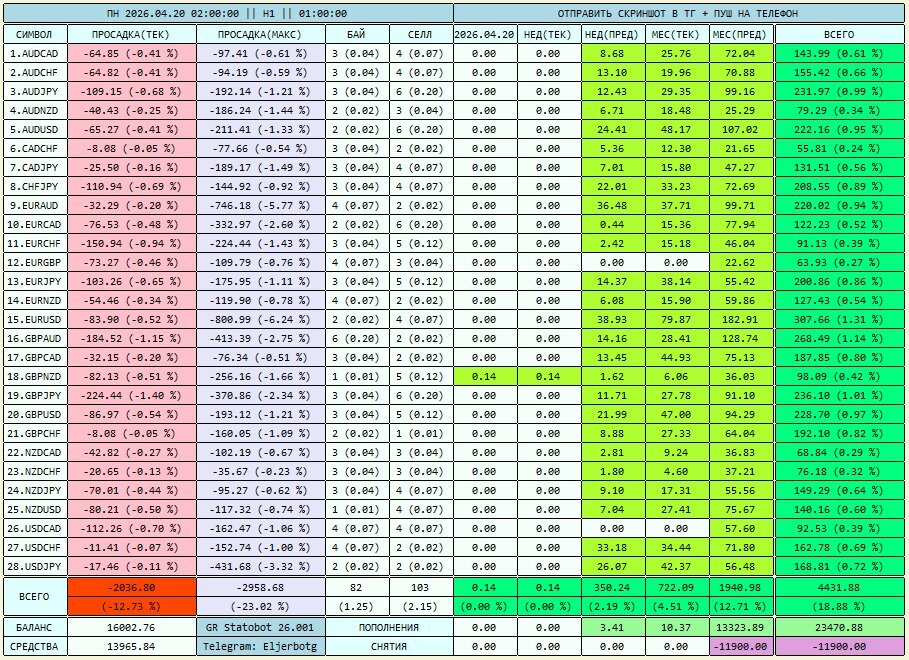Click the total max drawdown -2958.68
The image size is (909, 660).
(x=260, y=588)
